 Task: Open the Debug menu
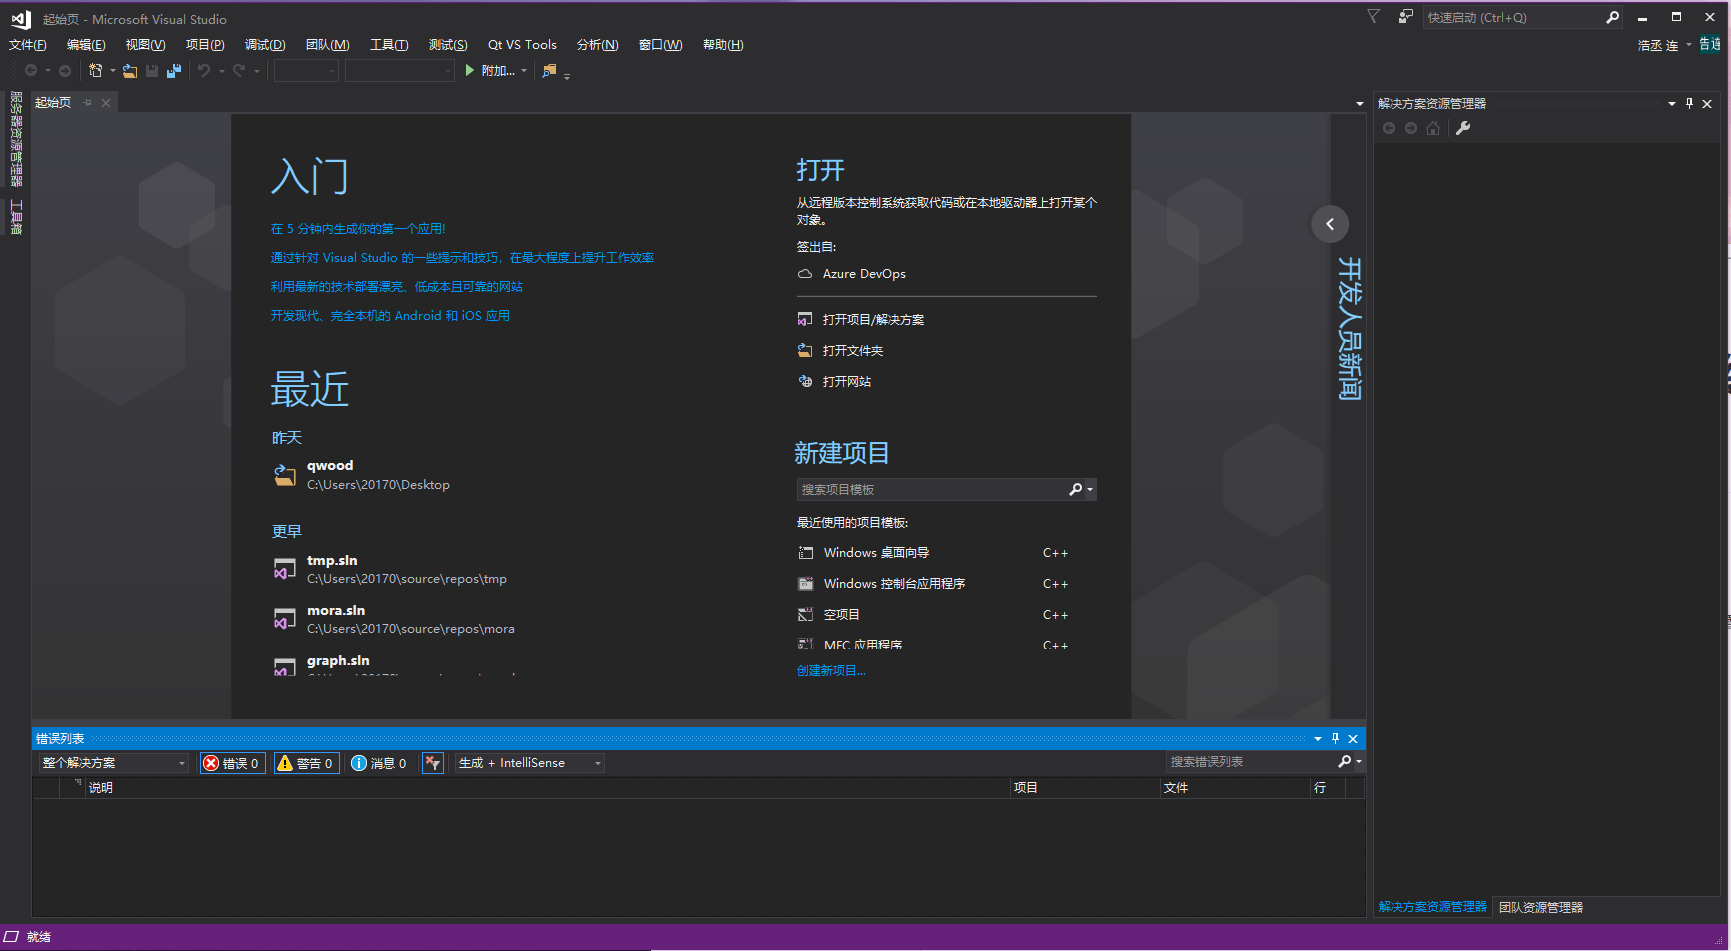[x=265, y=45]
